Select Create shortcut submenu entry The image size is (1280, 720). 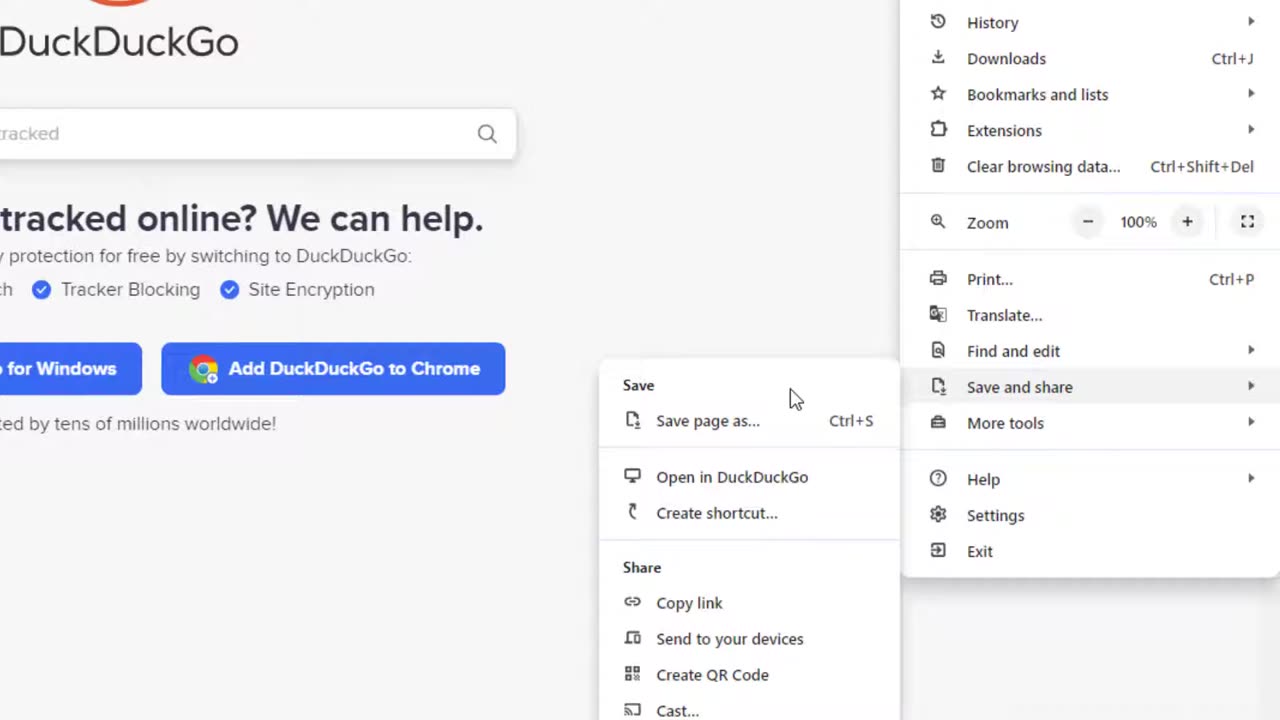(x=749, y=513)
